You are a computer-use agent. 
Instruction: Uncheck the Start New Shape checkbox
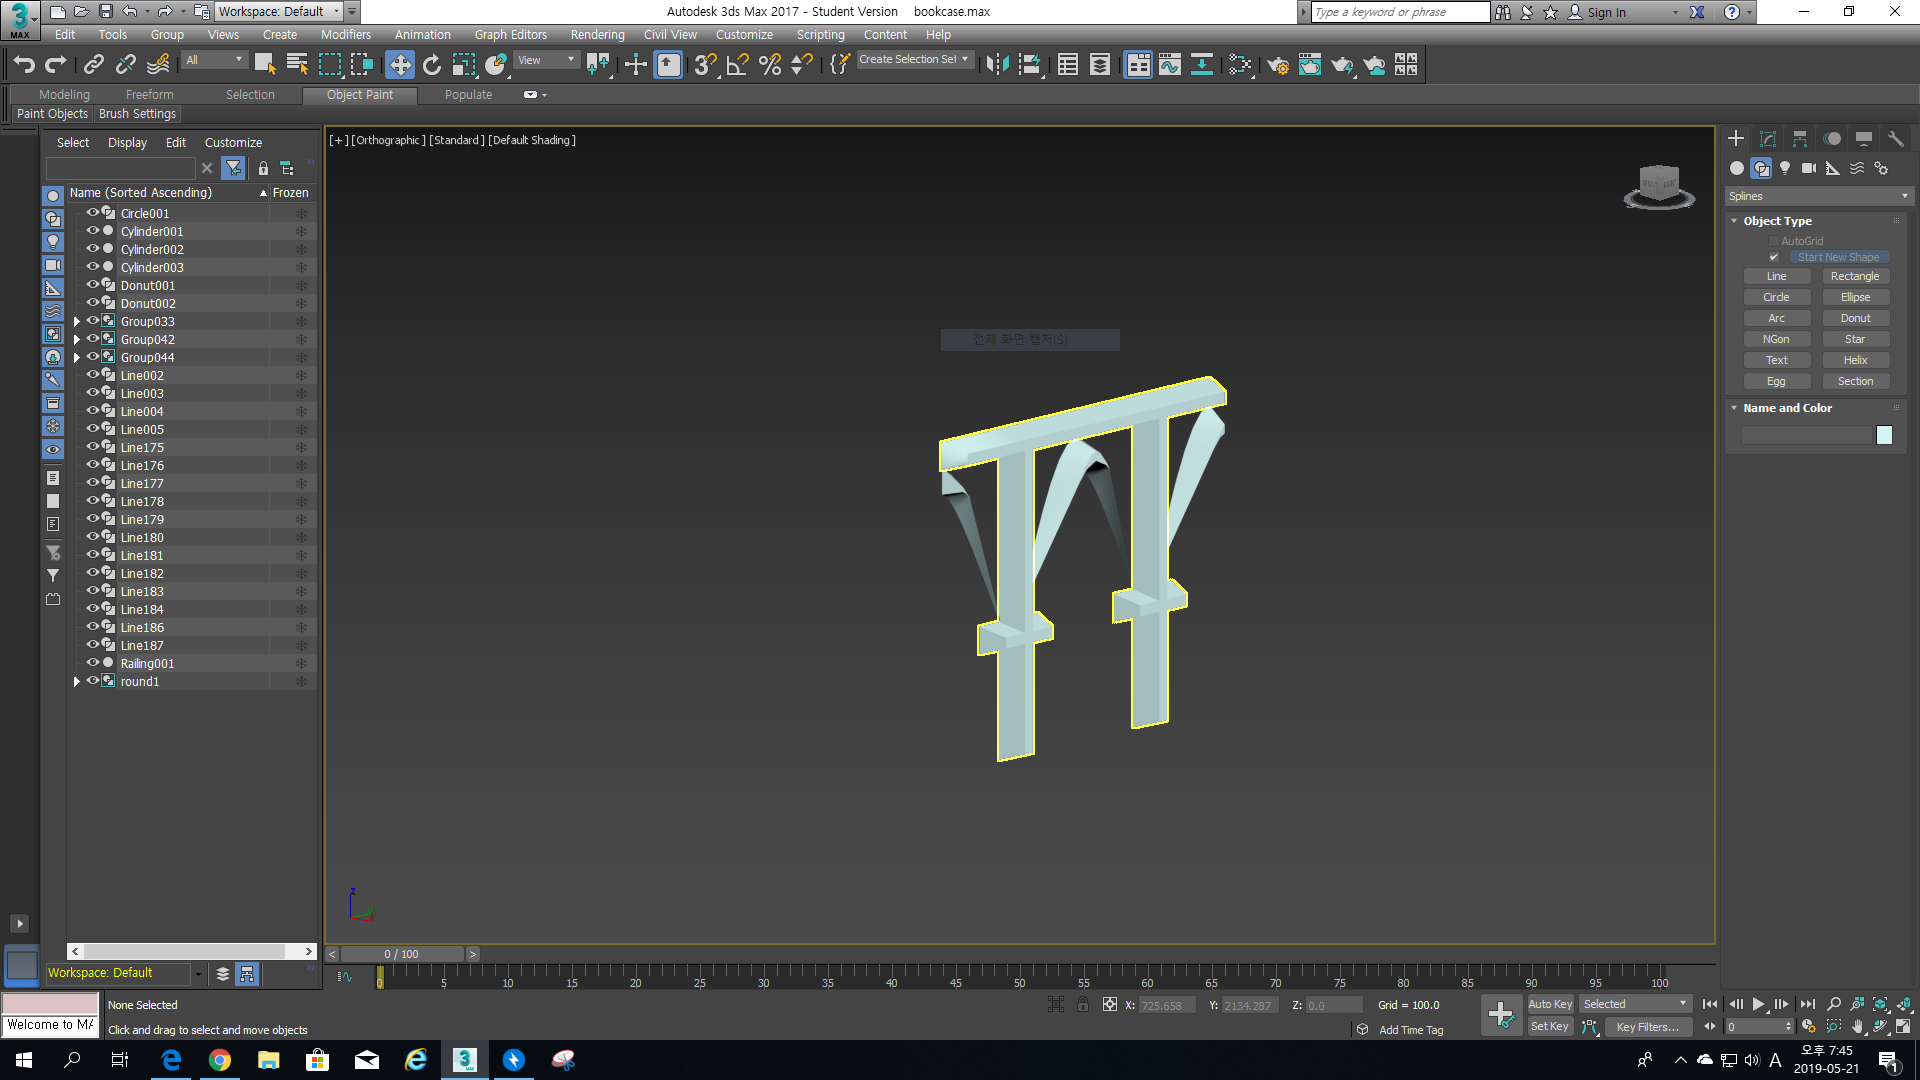1774,257
